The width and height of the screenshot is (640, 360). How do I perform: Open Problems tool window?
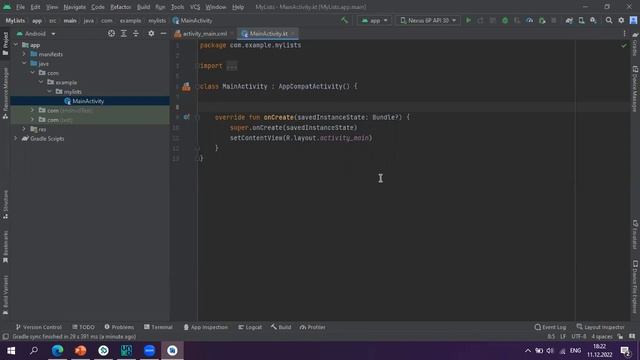[x=119, y=327]
